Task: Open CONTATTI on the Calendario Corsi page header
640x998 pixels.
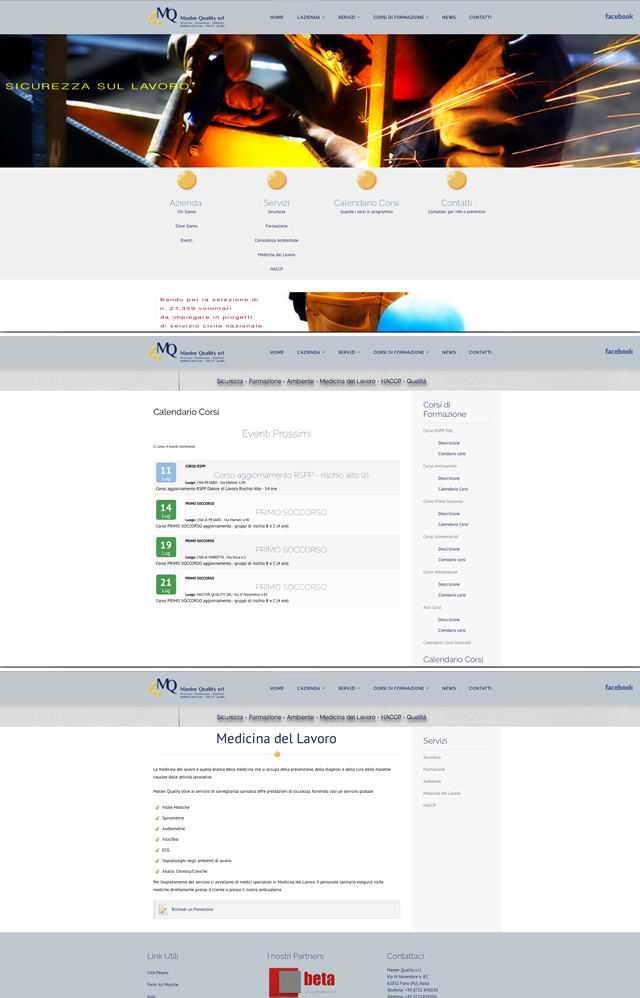Action: pos(480,352)
